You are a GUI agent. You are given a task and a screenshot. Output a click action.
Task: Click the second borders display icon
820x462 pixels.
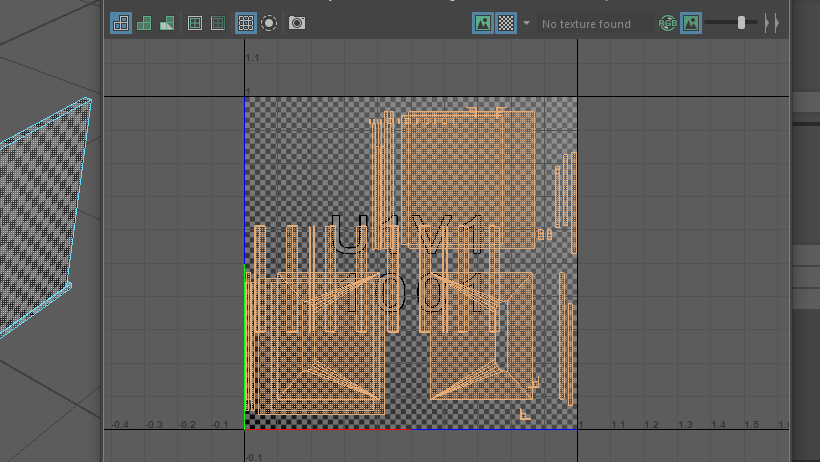tap(217, 22)
